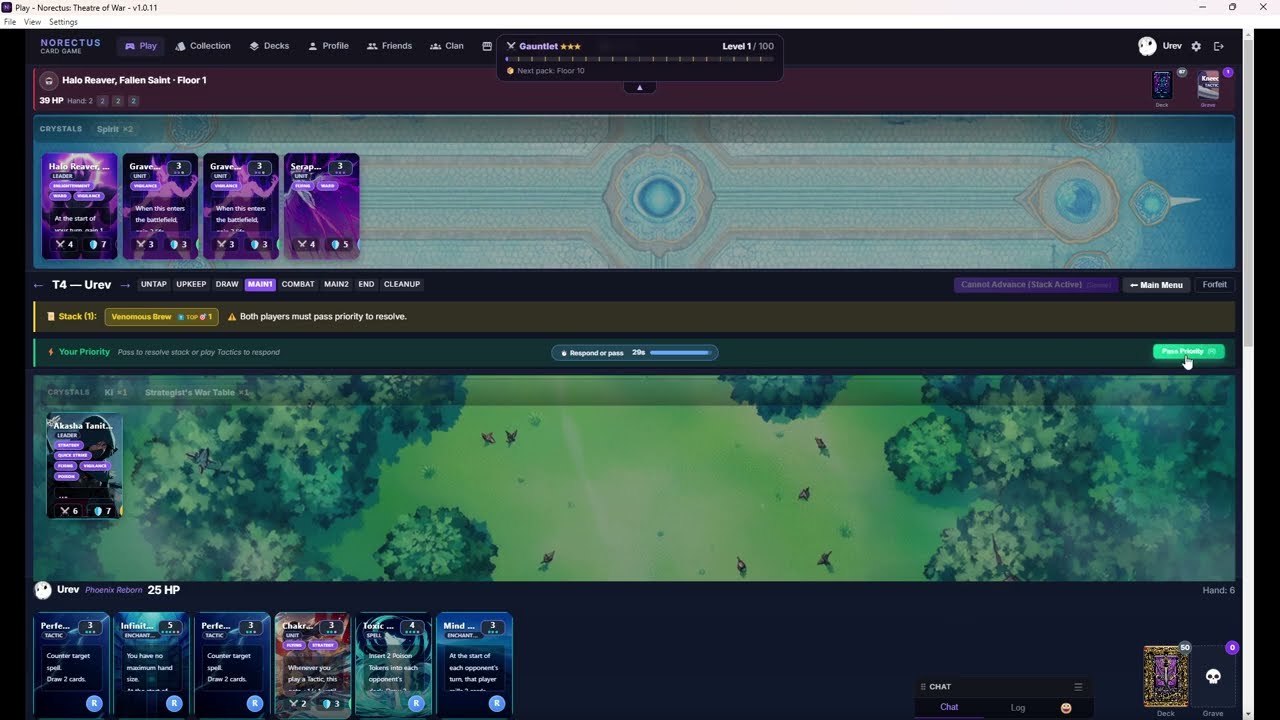Select the Mind enchantment card in hand
This screenshot has height=720, width=1280.
pyautogui.click(x=474, y=664)
